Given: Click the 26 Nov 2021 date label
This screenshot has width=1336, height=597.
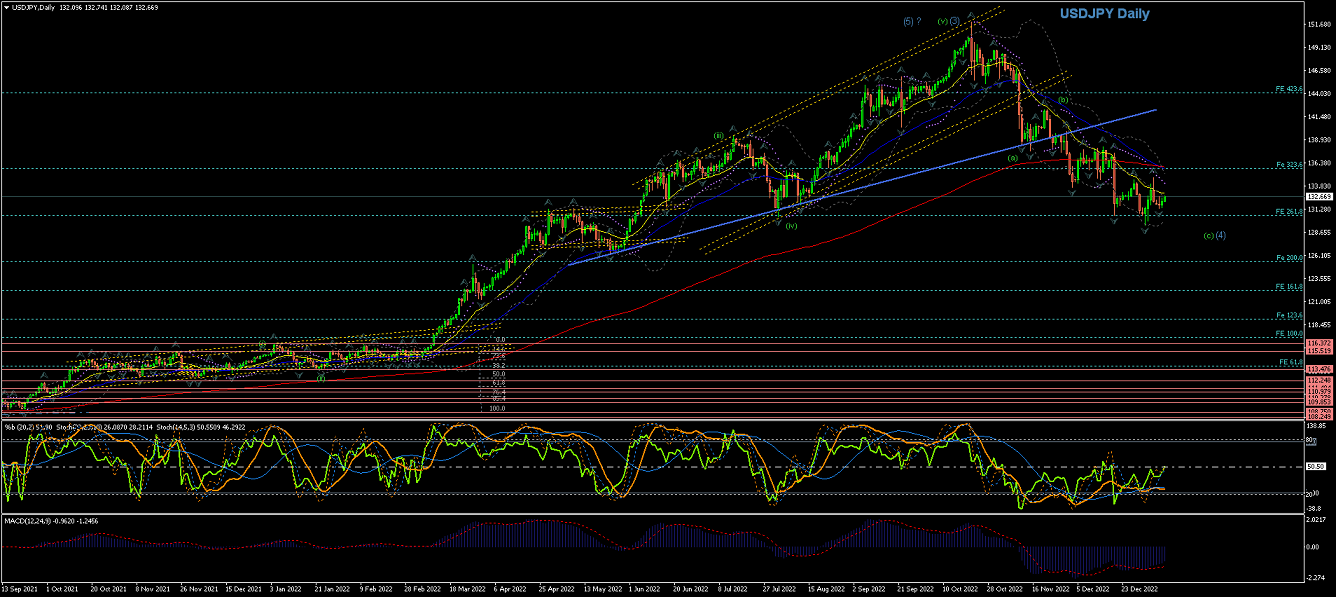Looking at the screenshot, I should pos(200,590).
